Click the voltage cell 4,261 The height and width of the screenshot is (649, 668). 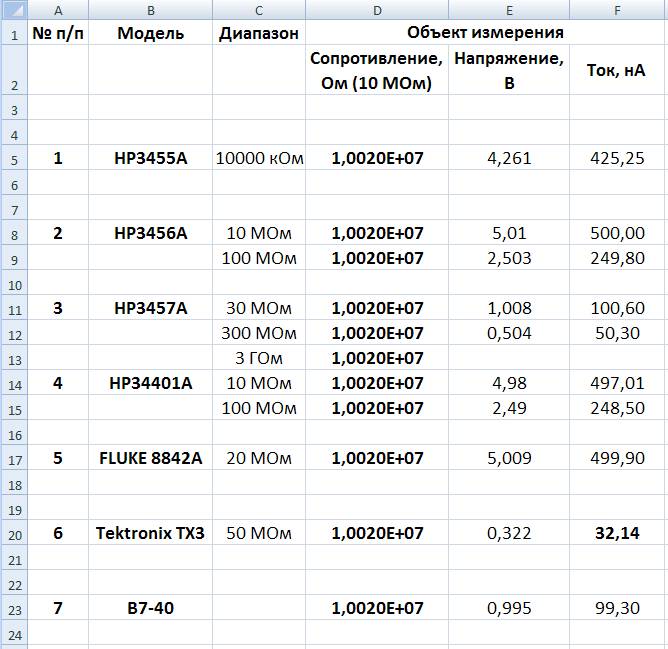509,158
